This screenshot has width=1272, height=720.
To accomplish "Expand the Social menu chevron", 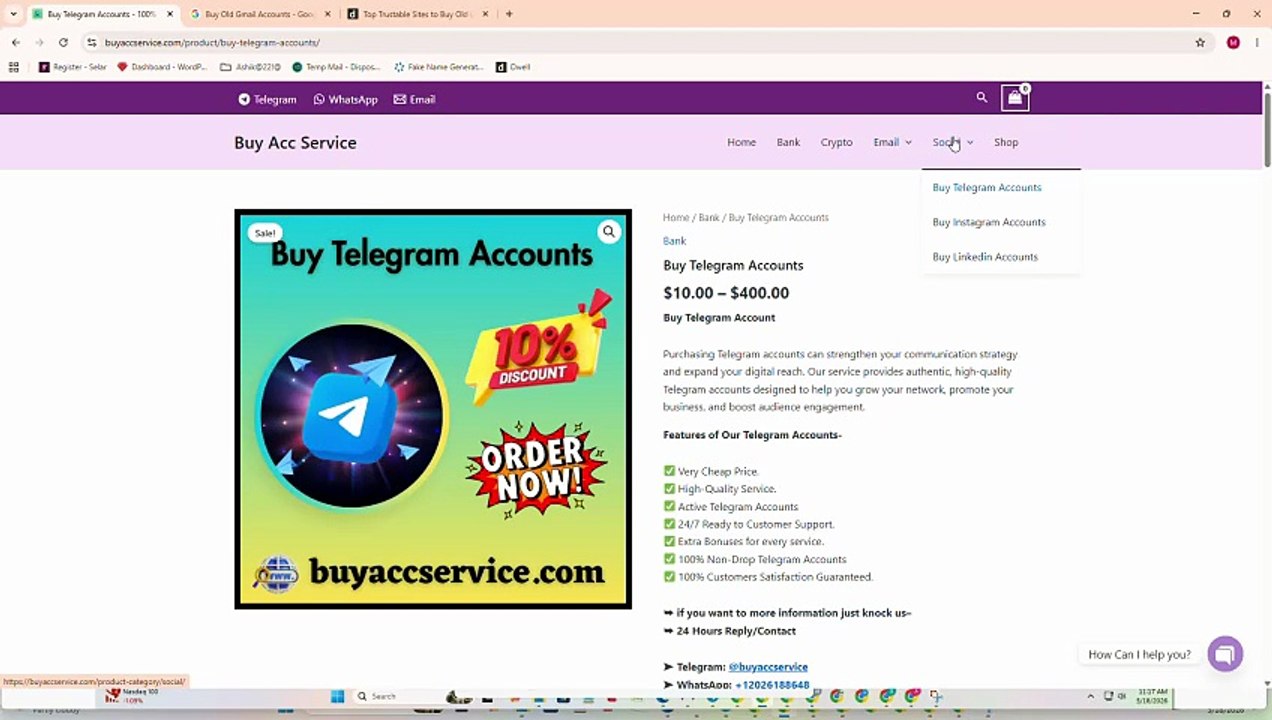I will pos(970,142).
